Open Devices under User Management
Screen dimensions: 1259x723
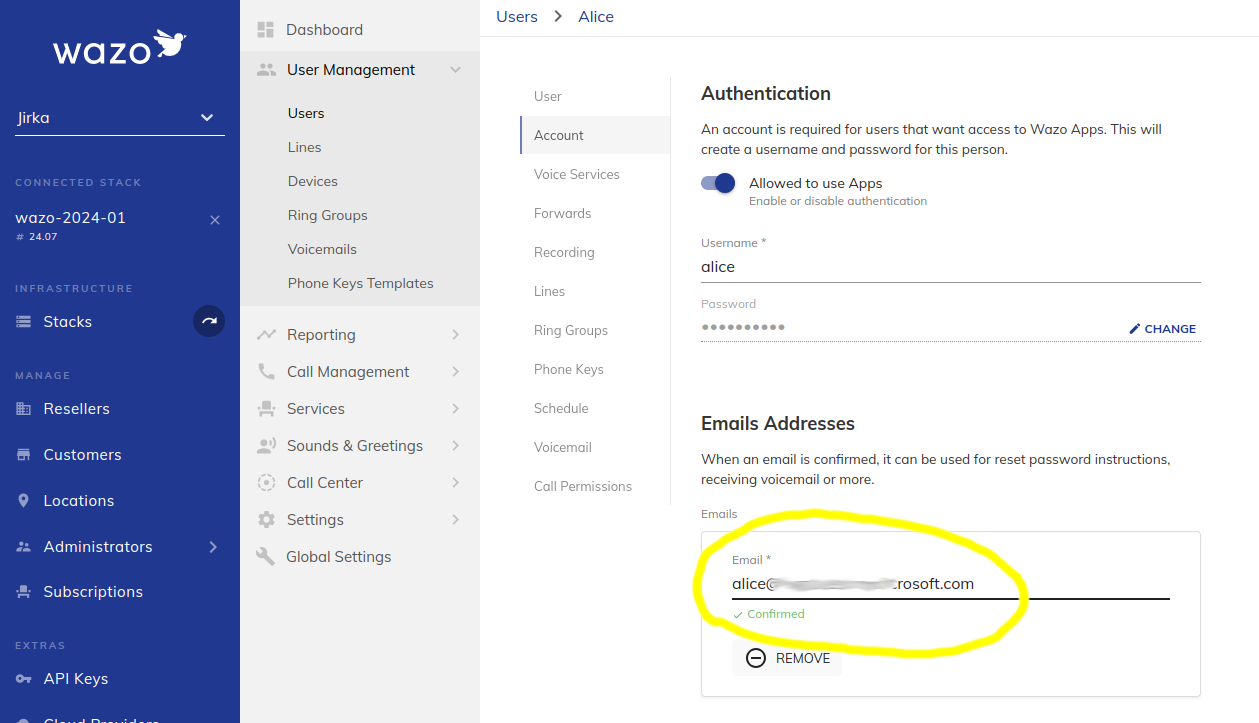[313, 181]
